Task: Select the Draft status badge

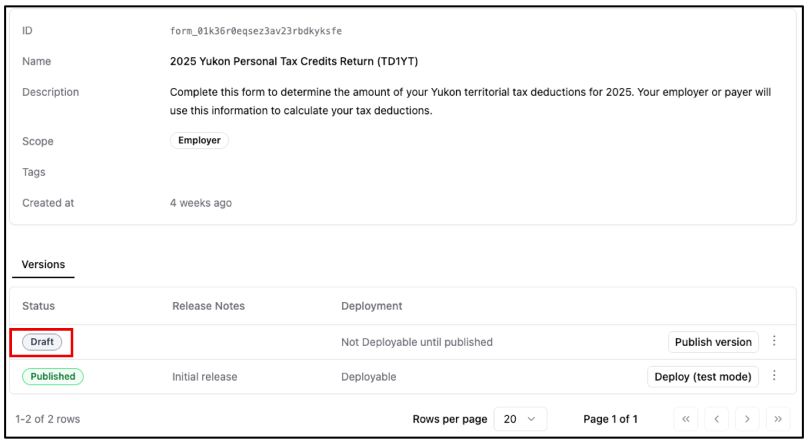Action: click(42, 342)
